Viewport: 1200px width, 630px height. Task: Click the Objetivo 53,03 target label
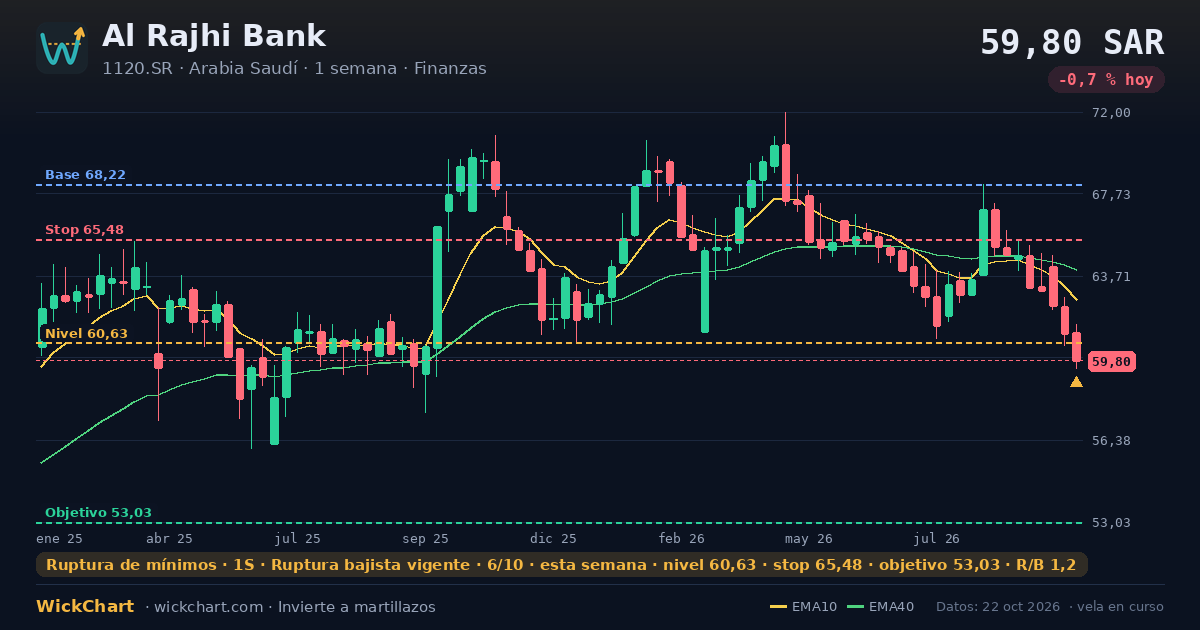tap(98, 513)
